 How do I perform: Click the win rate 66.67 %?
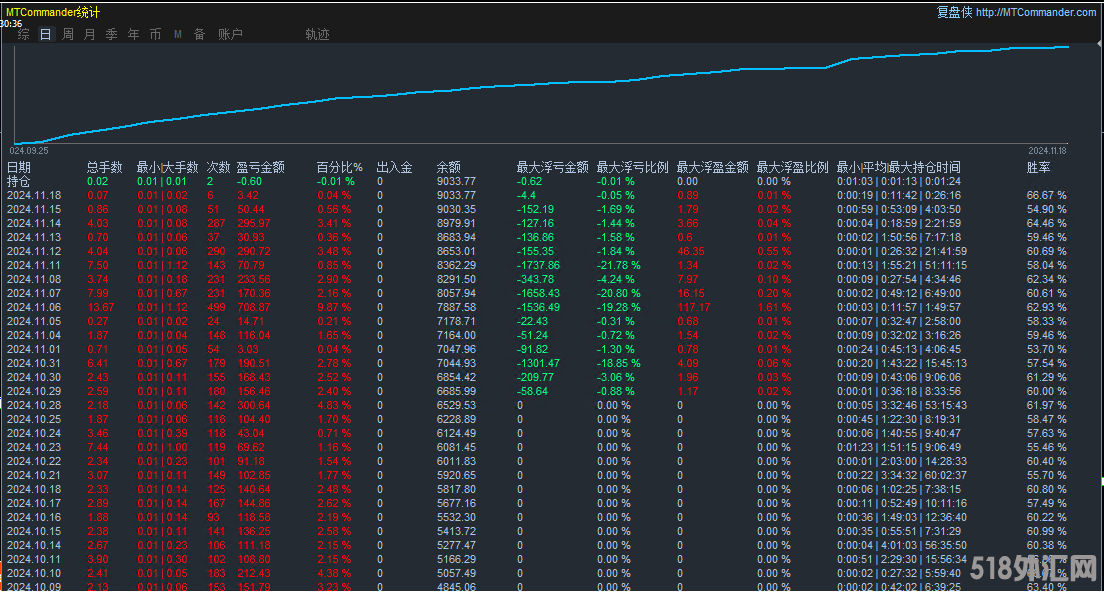click(x=1046, y=195)
